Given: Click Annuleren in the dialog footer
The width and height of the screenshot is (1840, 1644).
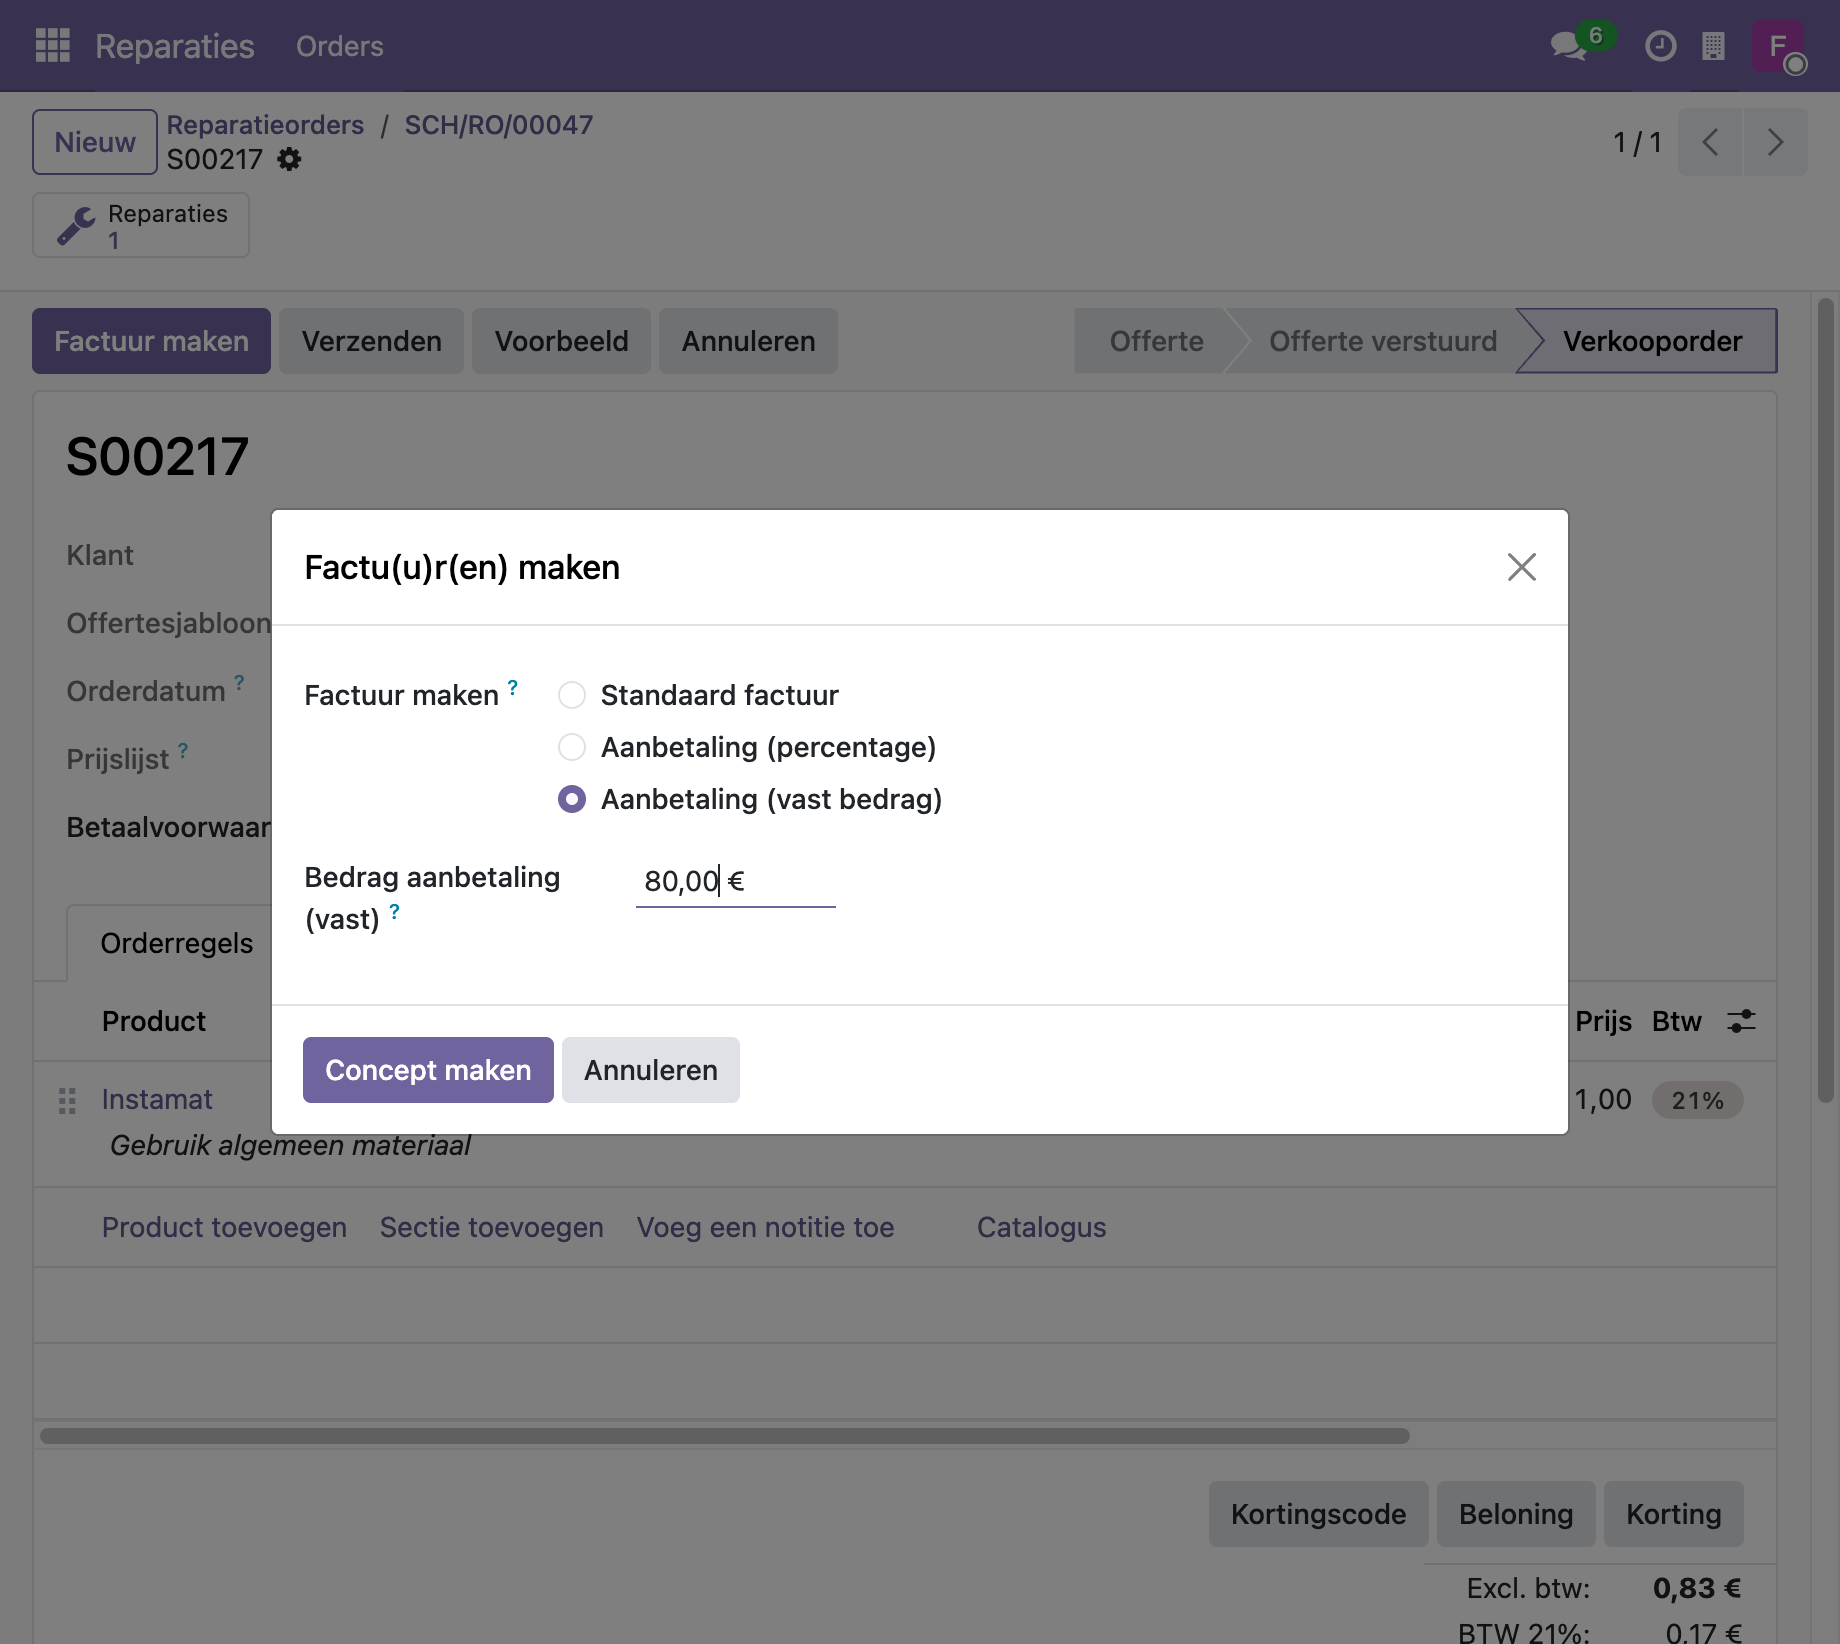Looking at the screenshot, I should 651,1070.
